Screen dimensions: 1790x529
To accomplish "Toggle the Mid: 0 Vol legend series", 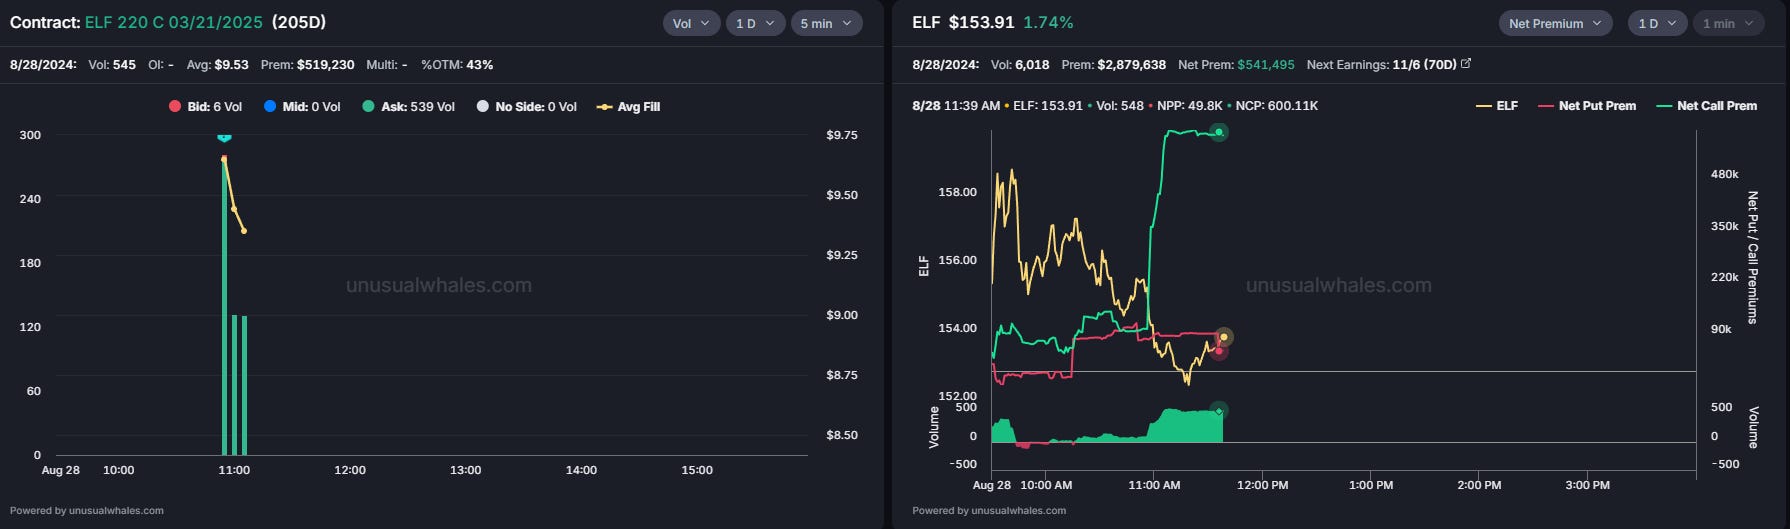I will [302, 107].
